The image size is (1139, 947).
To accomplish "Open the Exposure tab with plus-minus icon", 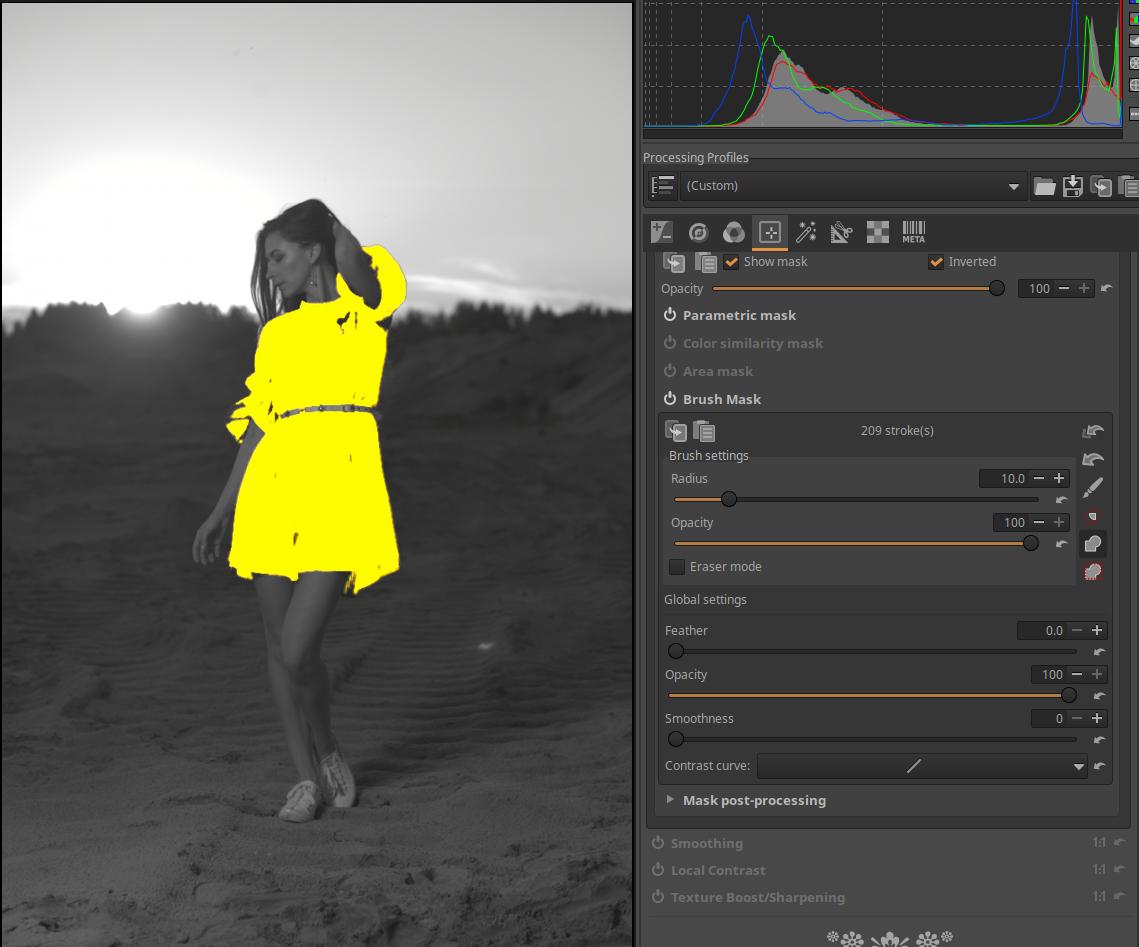I will pyautogui.click(x=662, y=232).
